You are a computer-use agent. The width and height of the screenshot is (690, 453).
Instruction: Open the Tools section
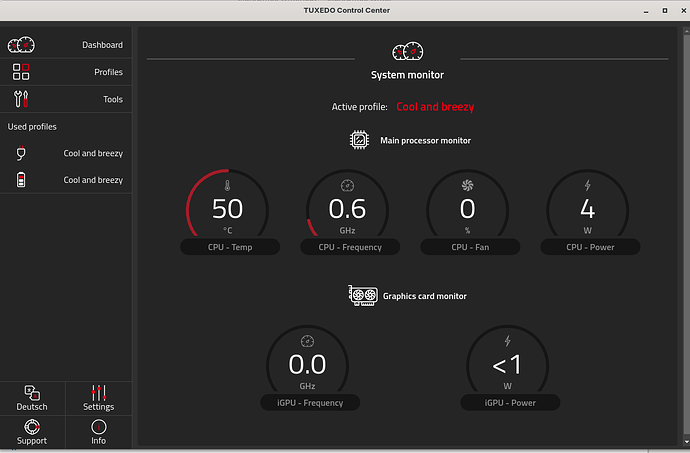pos(66,99)
